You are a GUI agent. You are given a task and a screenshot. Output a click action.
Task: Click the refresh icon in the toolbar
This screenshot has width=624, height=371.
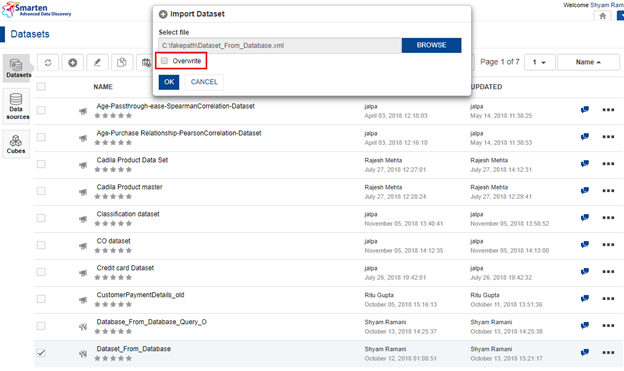pyautogui.click(x=48, y=62)
